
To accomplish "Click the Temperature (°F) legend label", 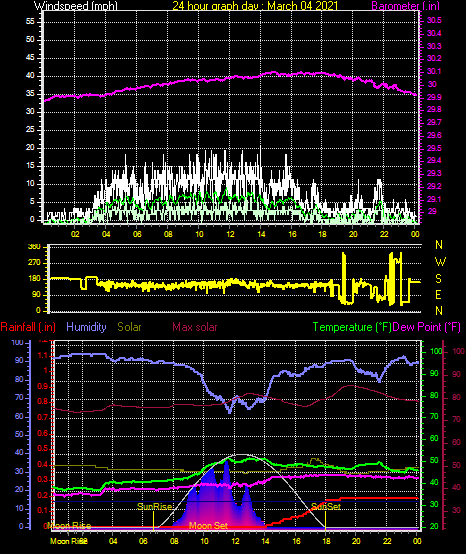I will [352, 327].
